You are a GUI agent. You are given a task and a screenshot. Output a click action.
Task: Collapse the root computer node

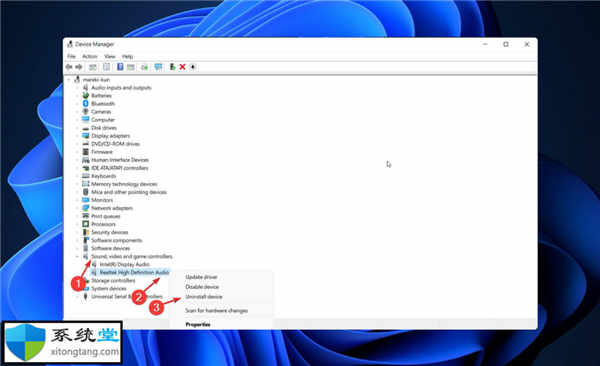coord(69,80)
